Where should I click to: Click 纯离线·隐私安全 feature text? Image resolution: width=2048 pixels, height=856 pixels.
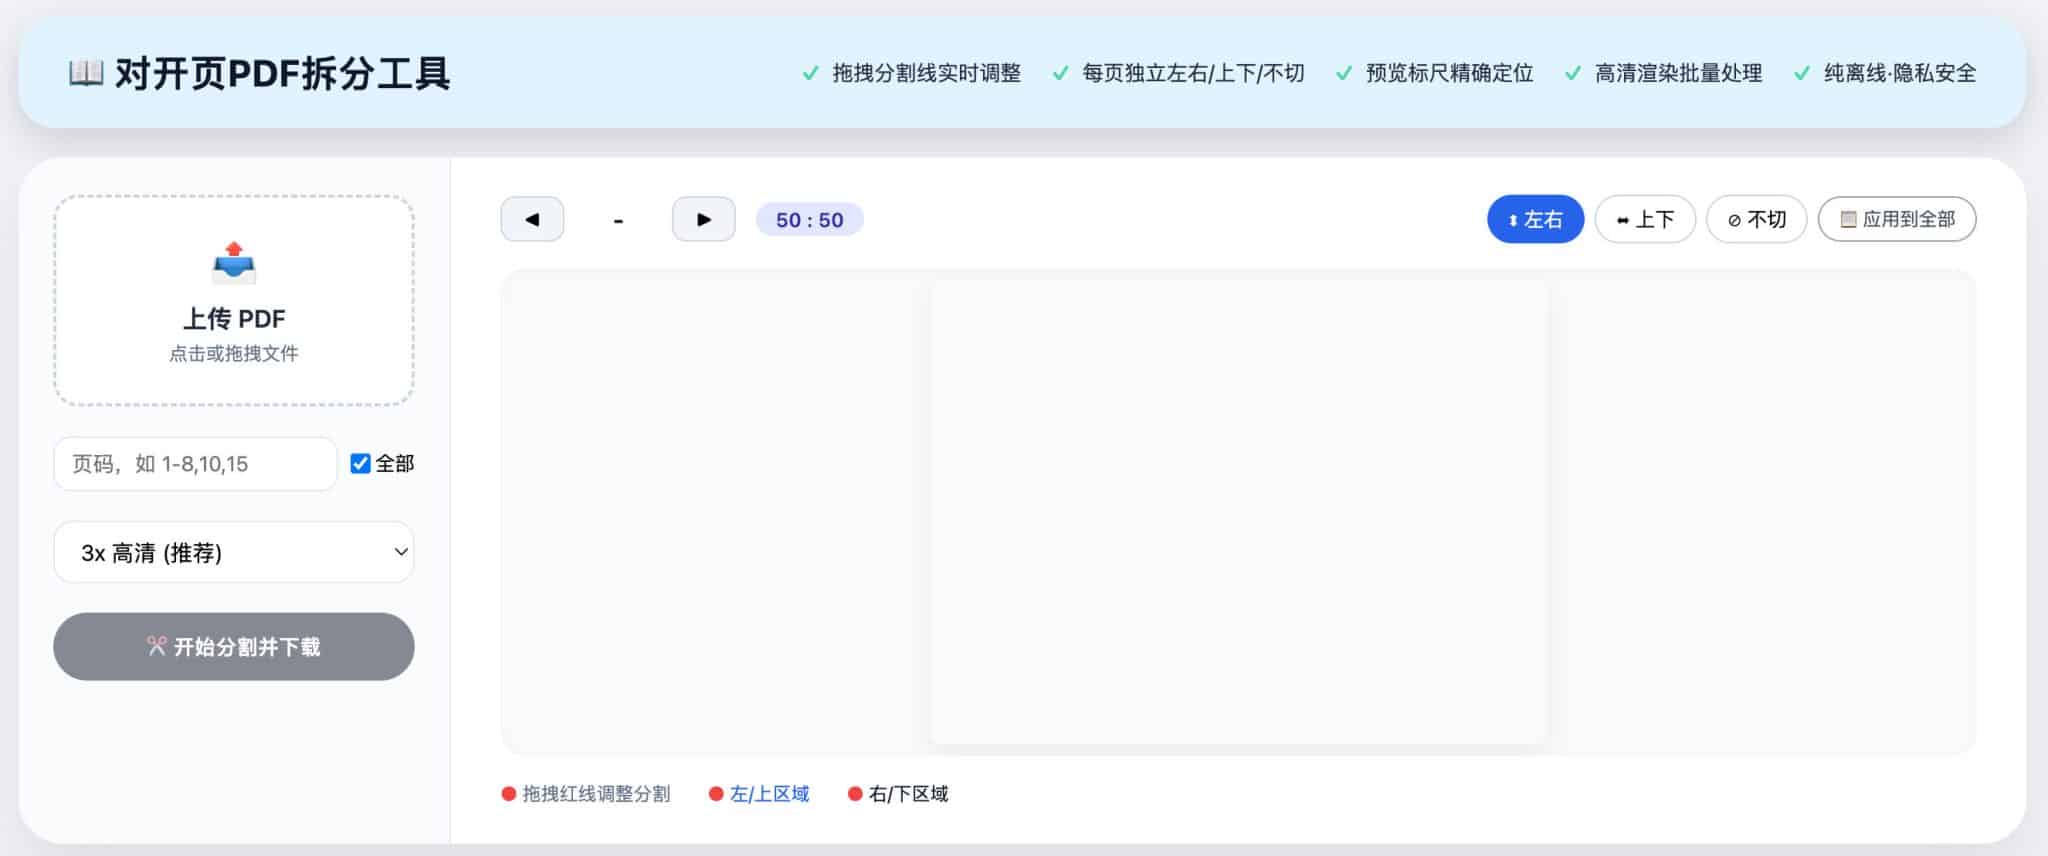1900,73
